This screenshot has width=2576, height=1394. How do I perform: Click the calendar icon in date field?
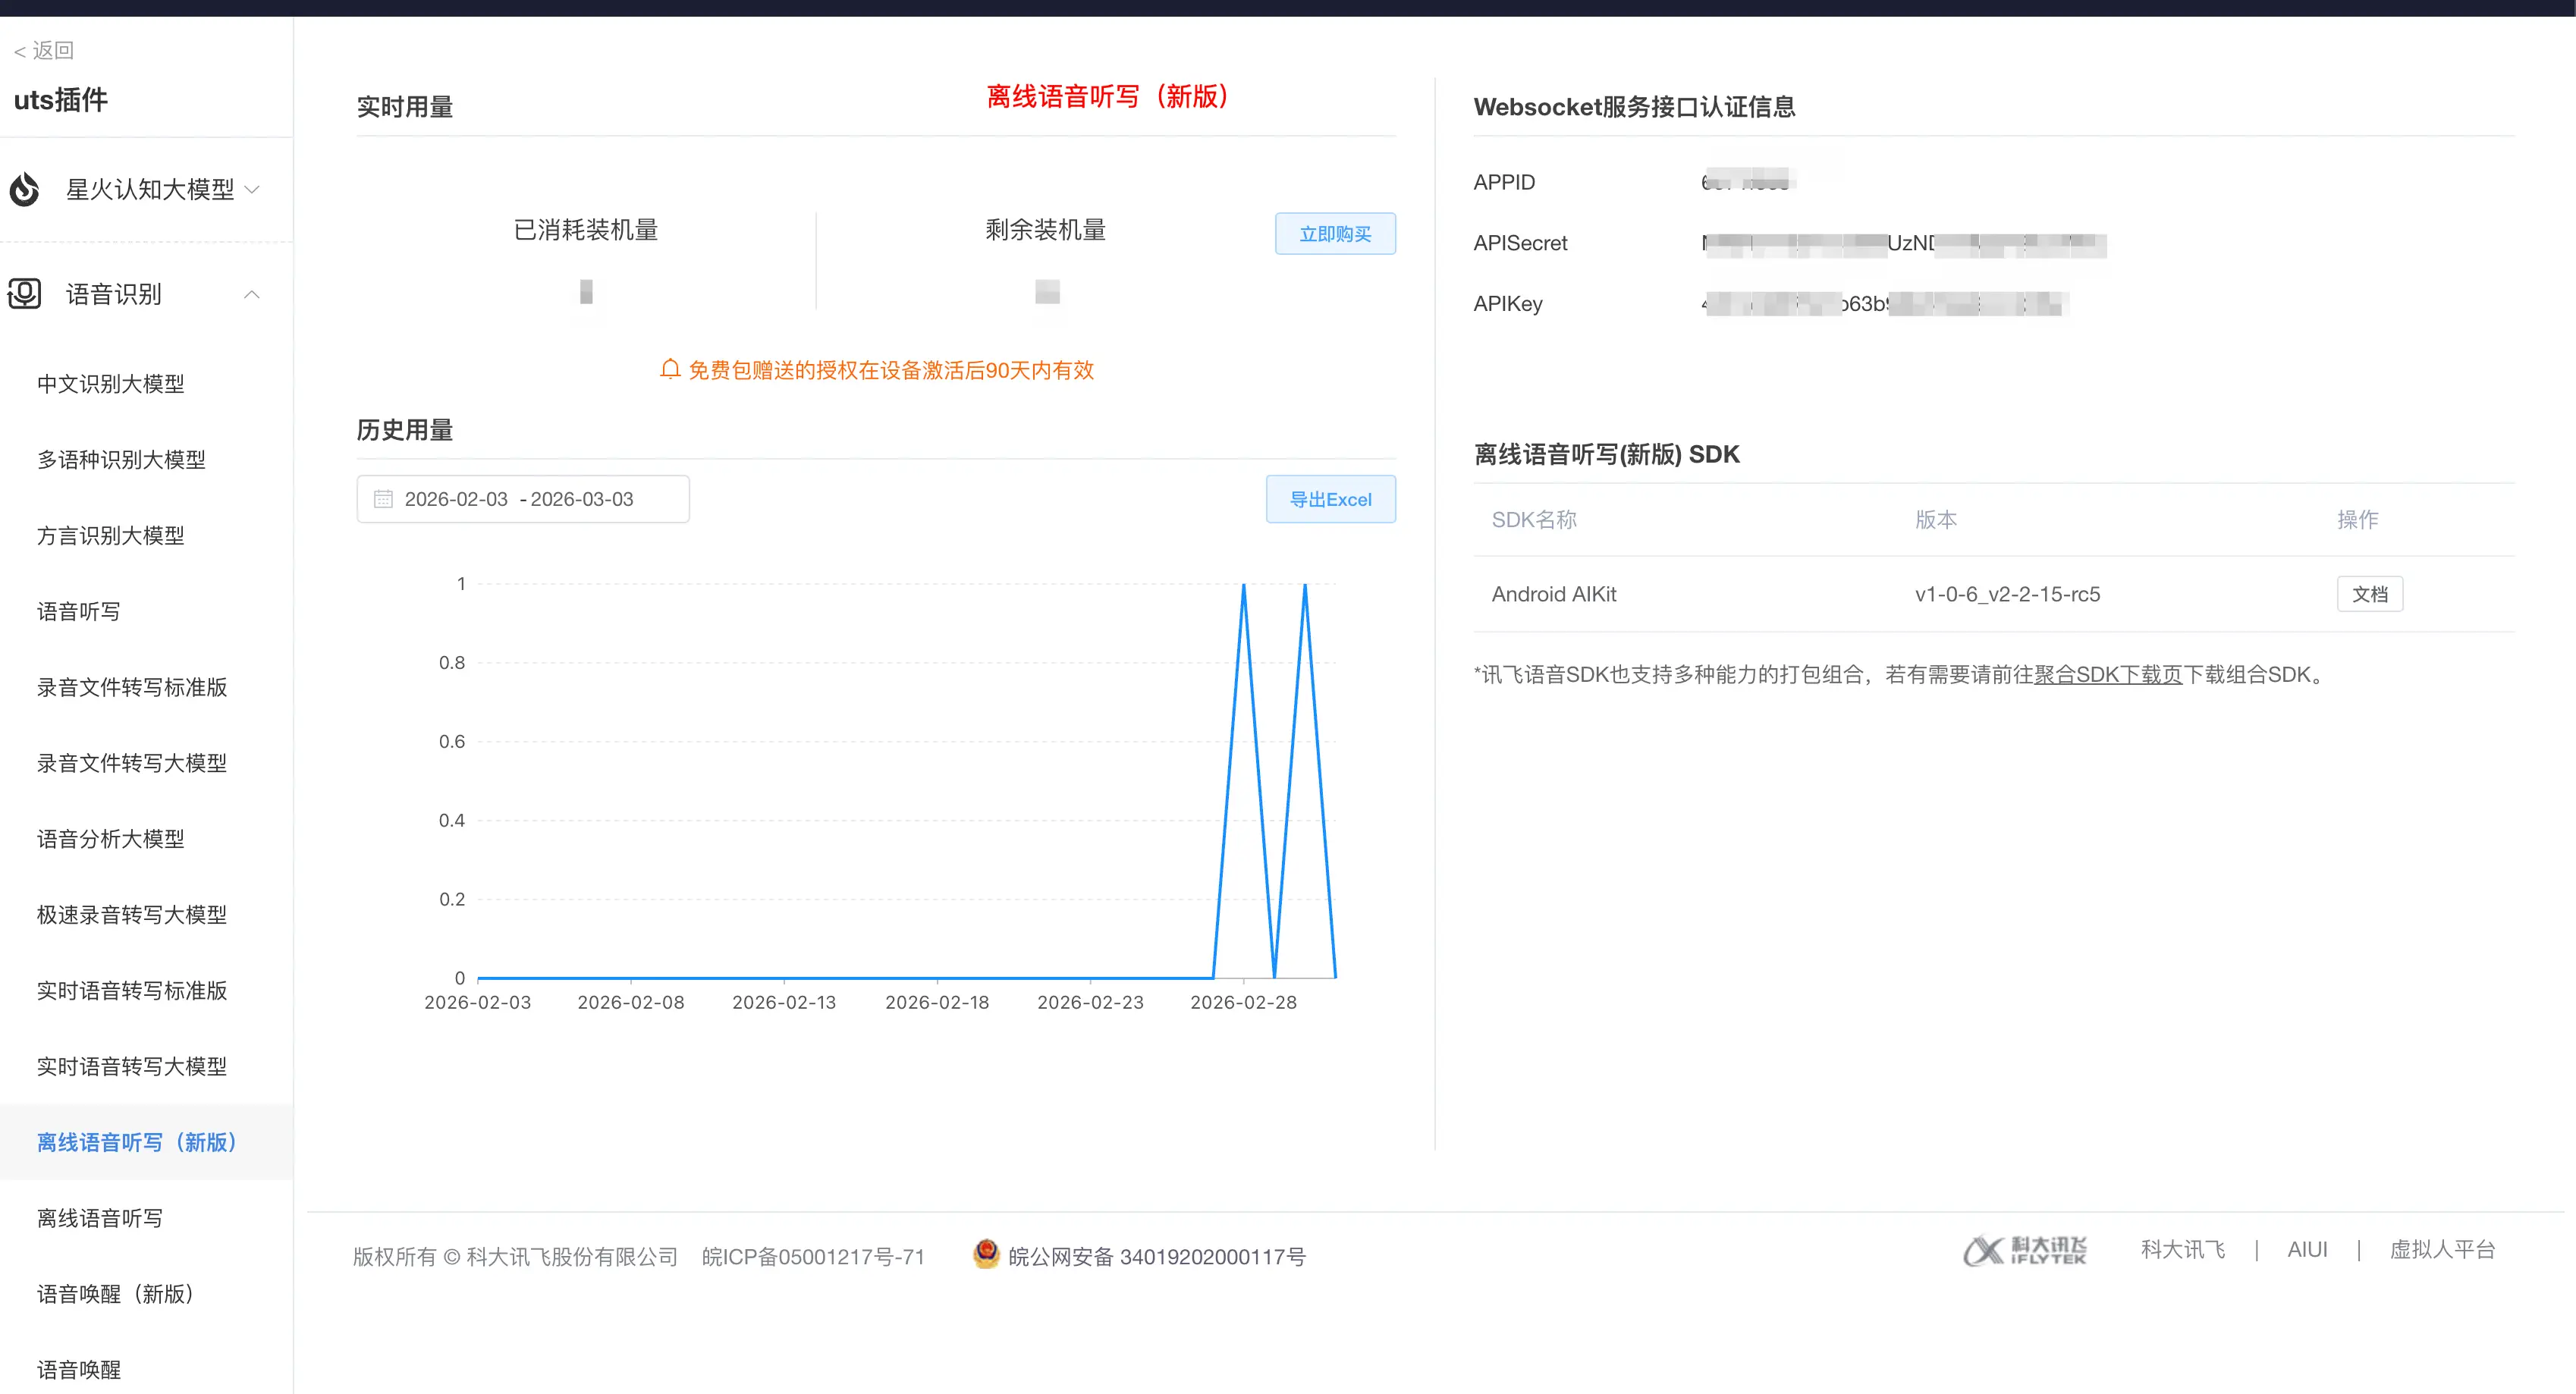pos(383,499)
